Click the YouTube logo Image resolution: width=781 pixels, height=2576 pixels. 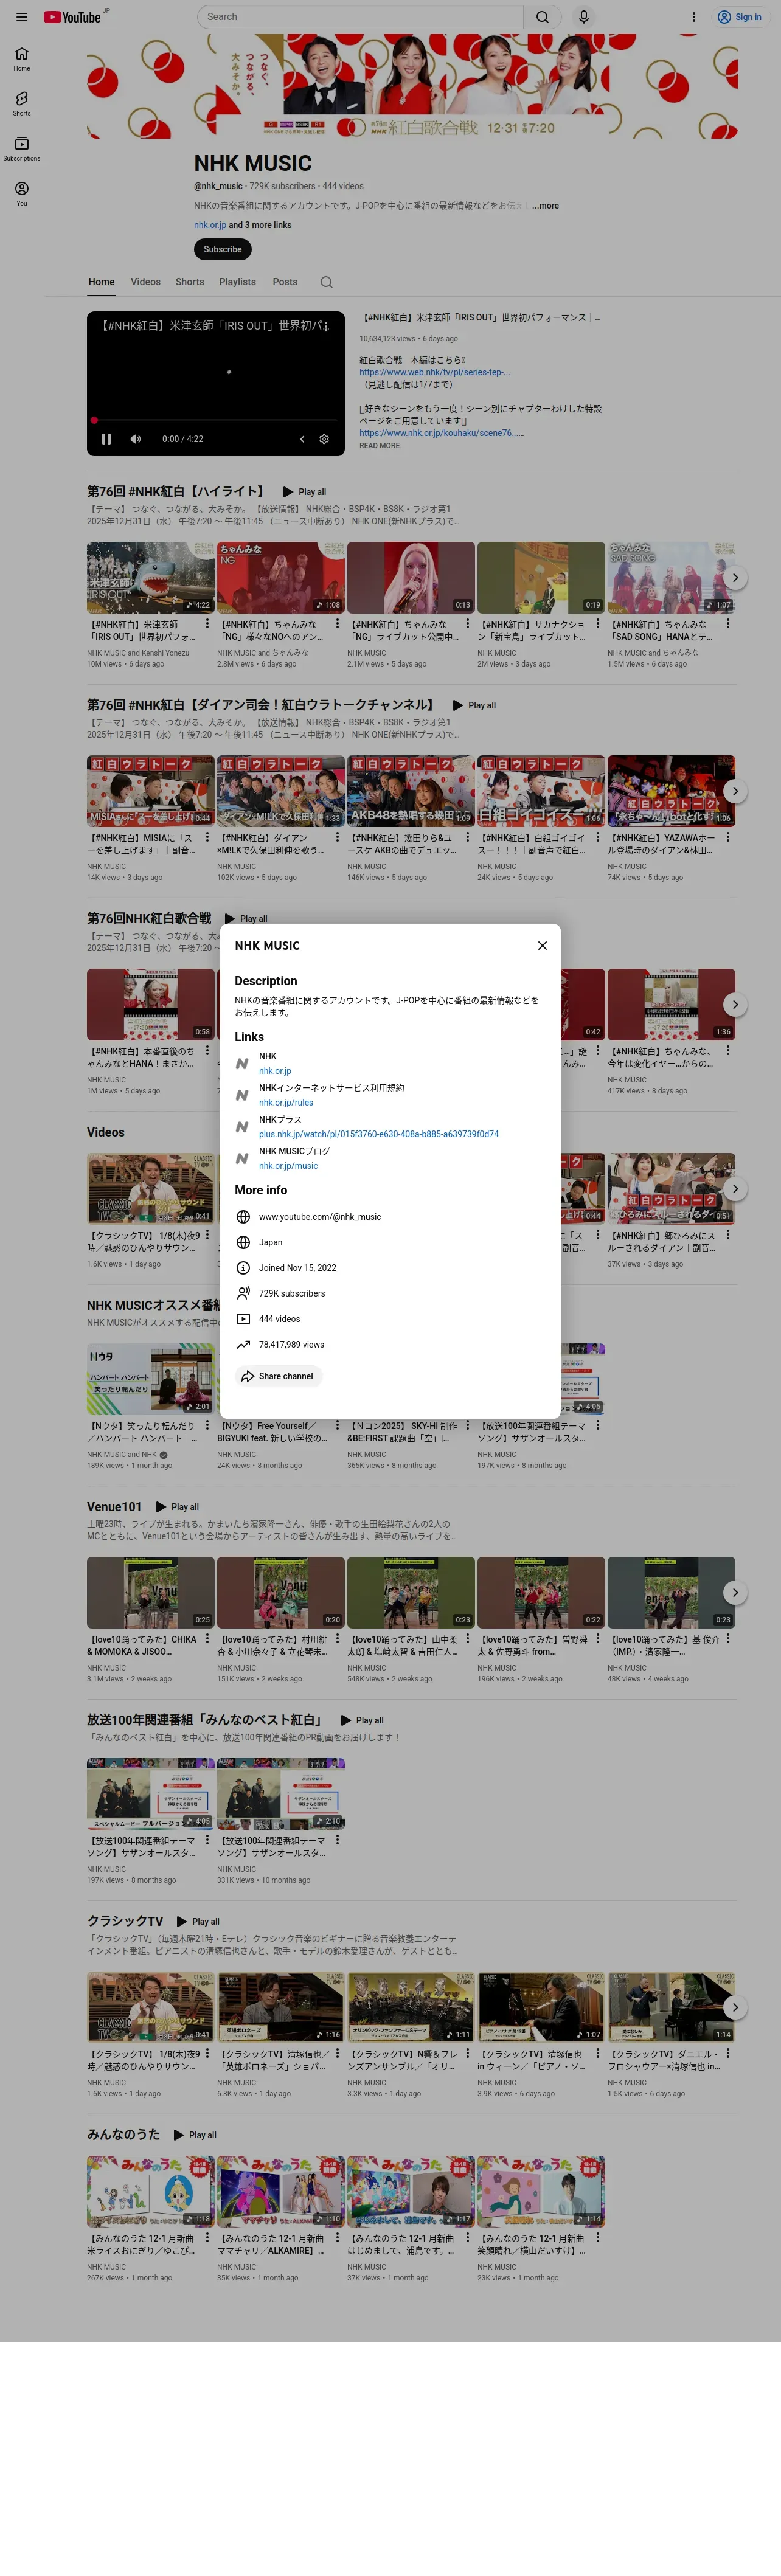(x=73, y=17)
